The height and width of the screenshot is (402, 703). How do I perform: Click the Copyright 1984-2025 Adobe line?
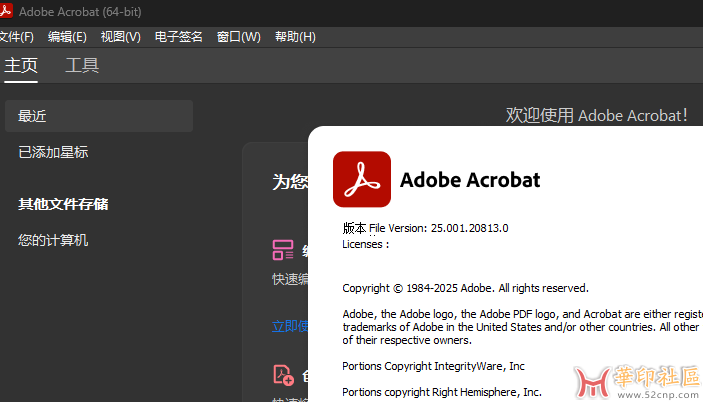point(465,288)
